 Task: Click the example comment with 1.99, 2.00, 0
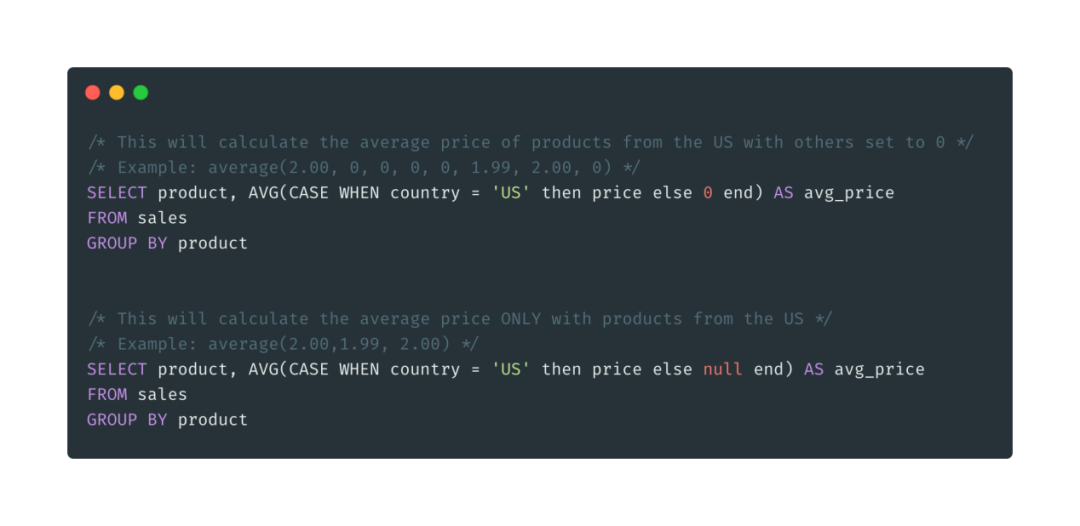pos(364,168)
